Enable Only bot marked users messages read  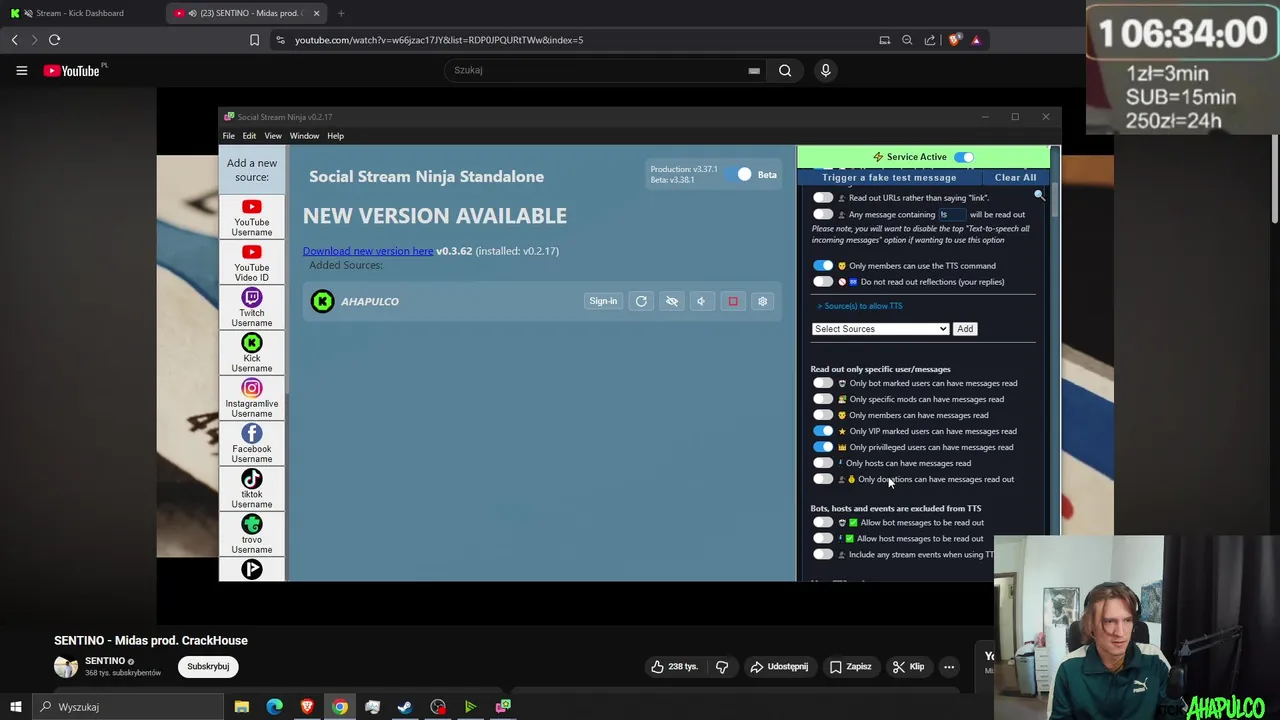coord(823,383)
